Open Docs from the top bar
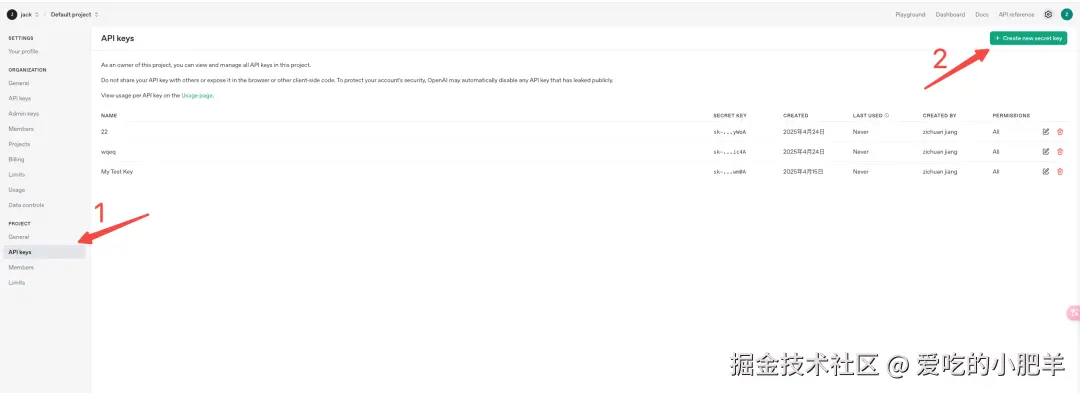1080x393 pixels. [982, 14]
